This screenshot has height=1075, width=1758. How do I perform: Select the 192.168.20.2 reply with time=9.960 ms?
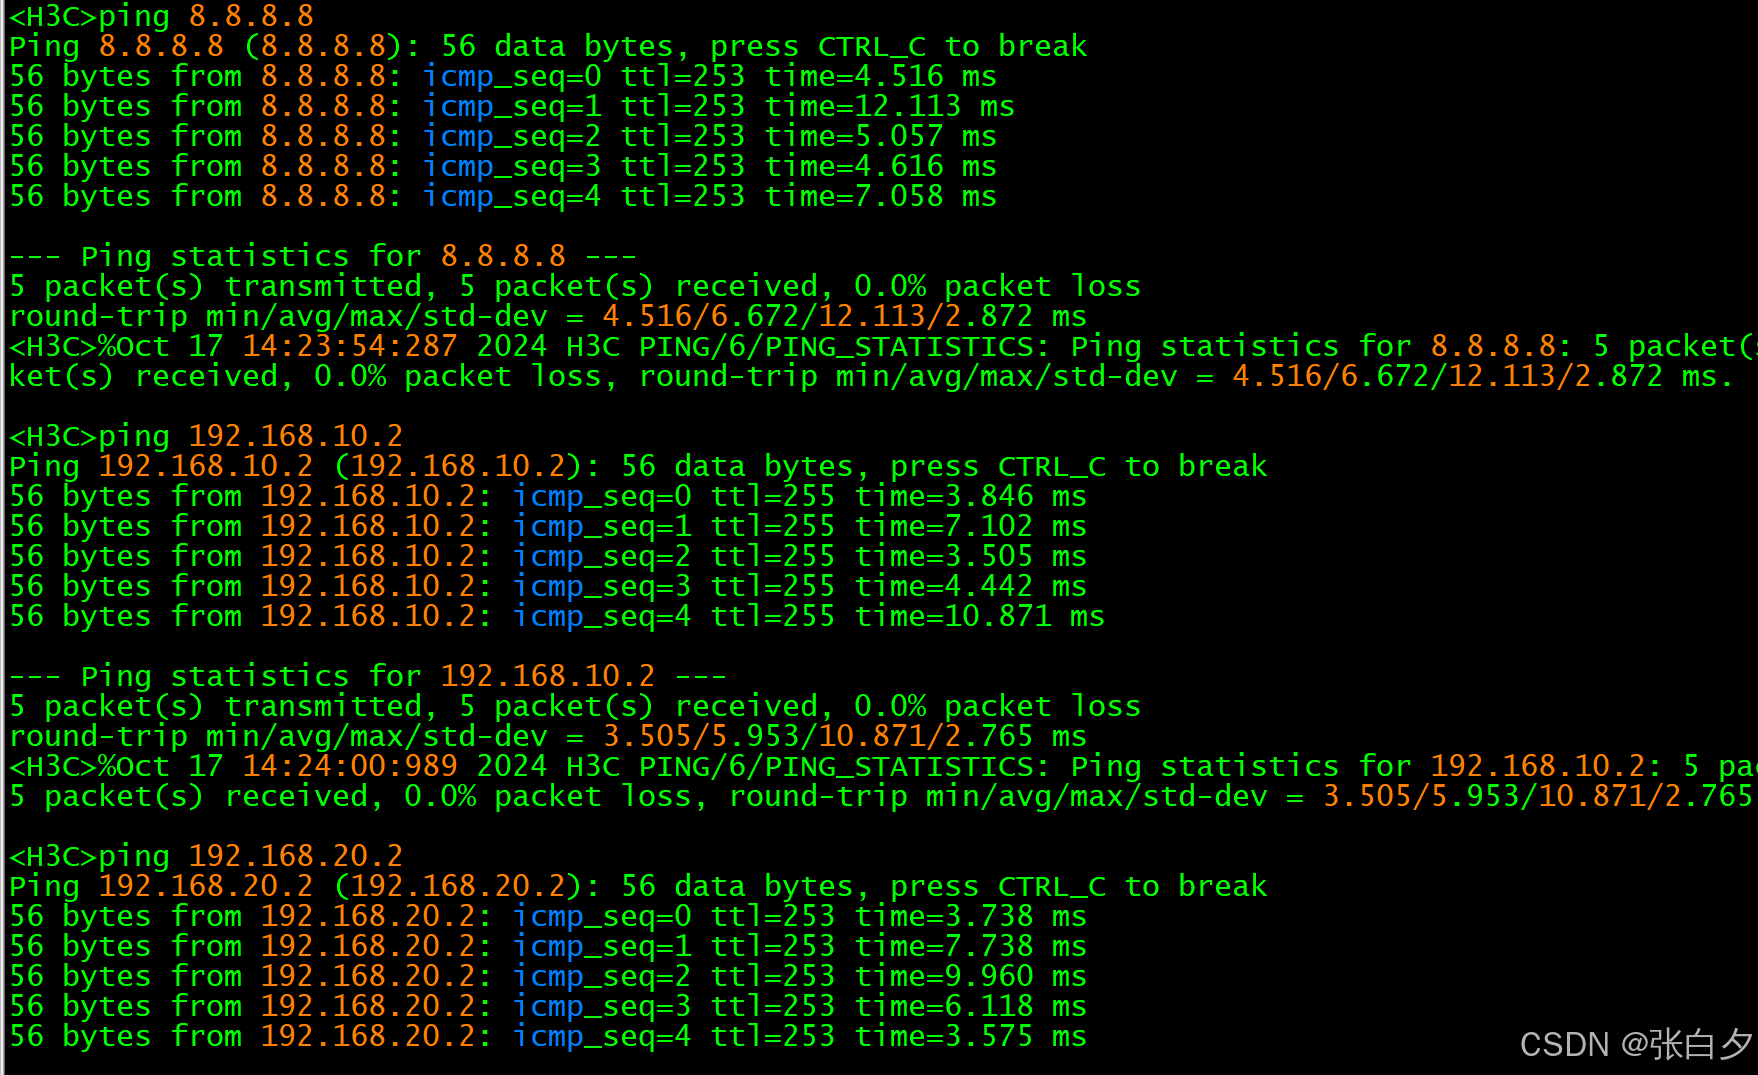548,976
